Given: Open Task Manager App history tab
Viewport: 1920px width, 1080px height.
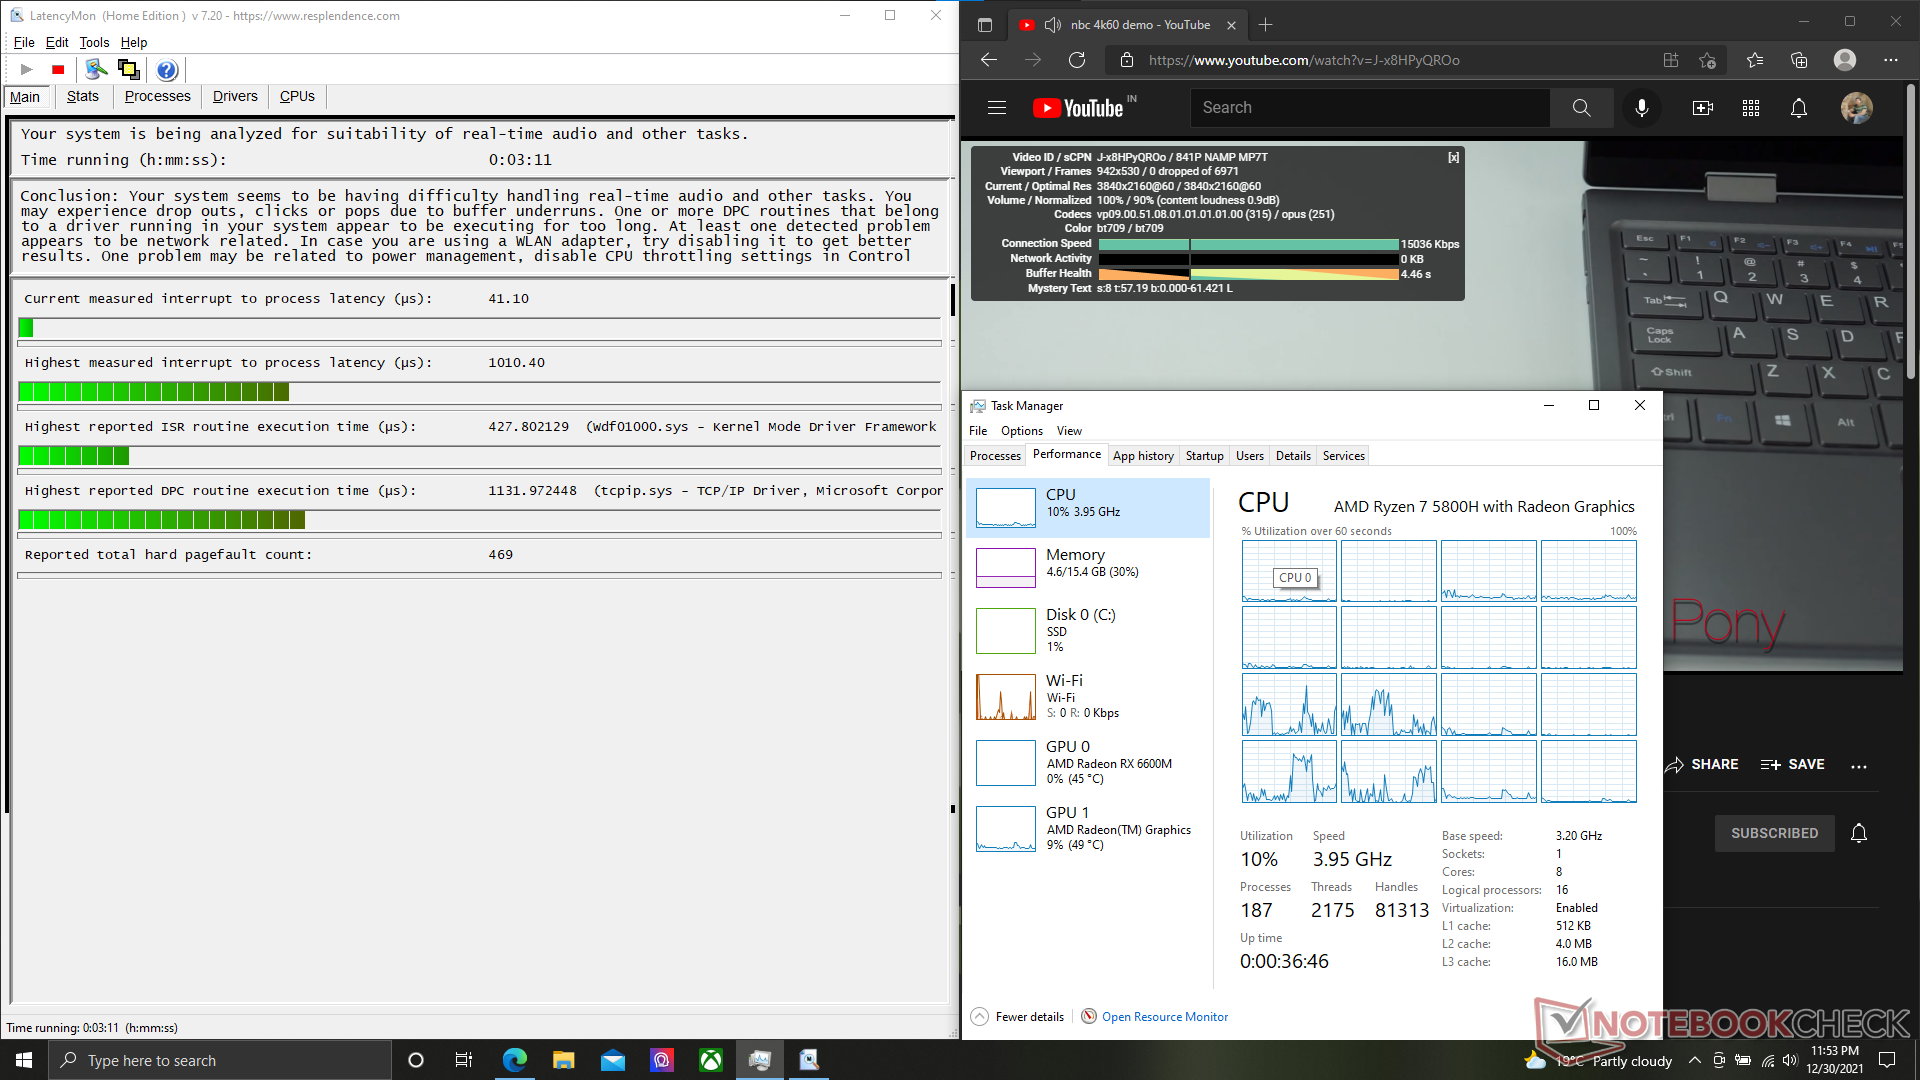Looking at the screenshot, I should click(x=1142, y=456).
